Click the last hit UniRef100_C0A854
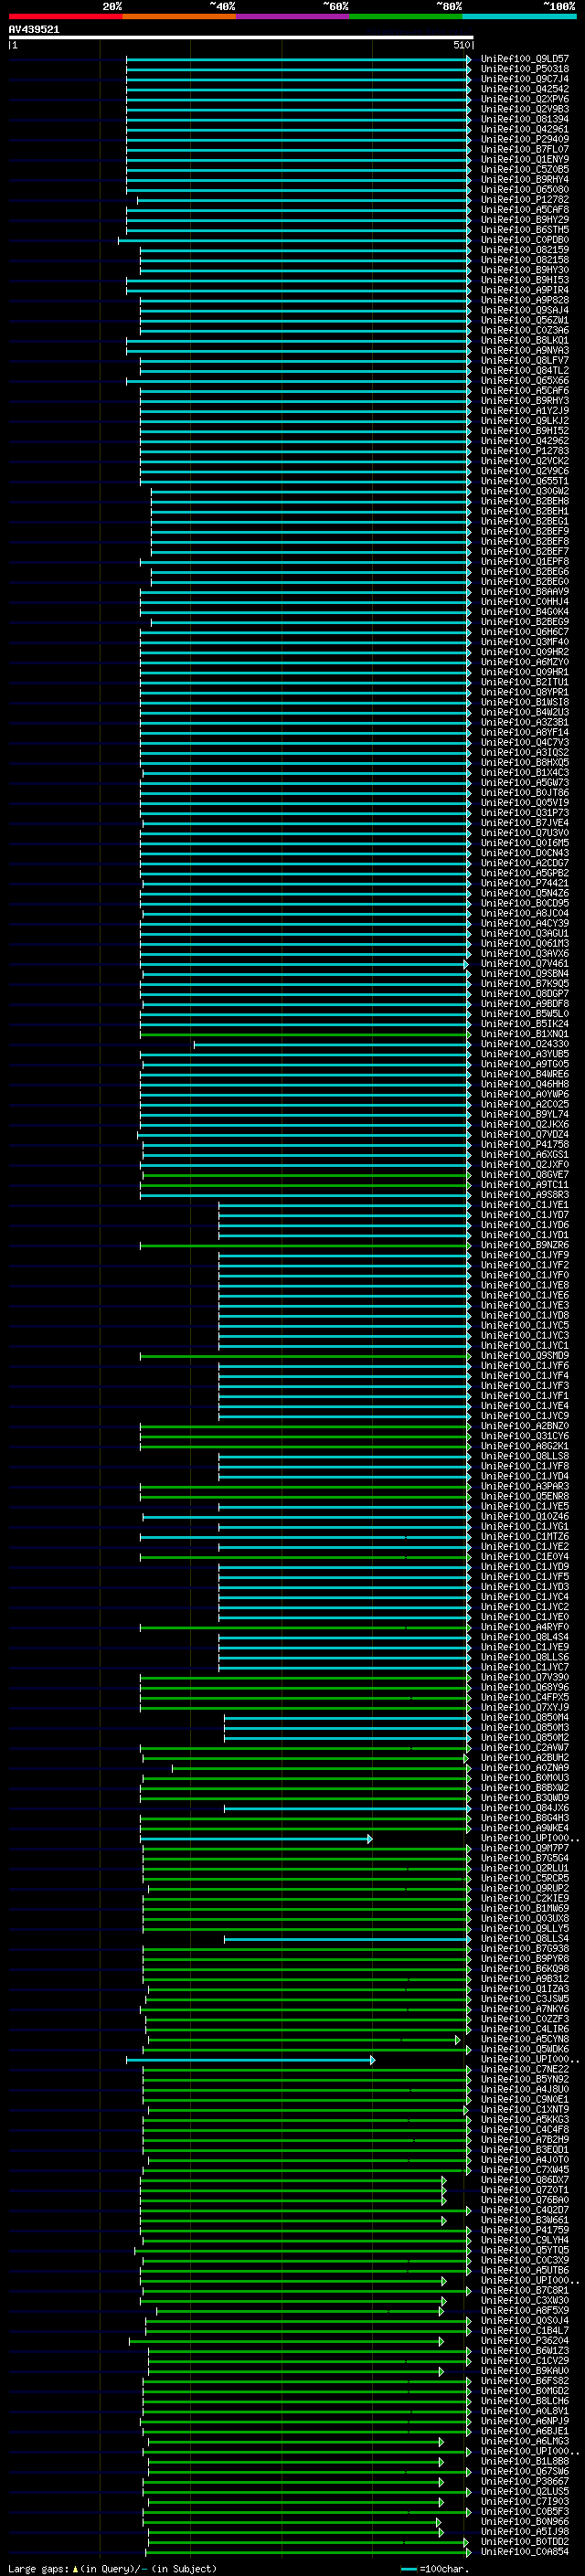Screen dimensions: 585x2576 tap(524, 2552)
